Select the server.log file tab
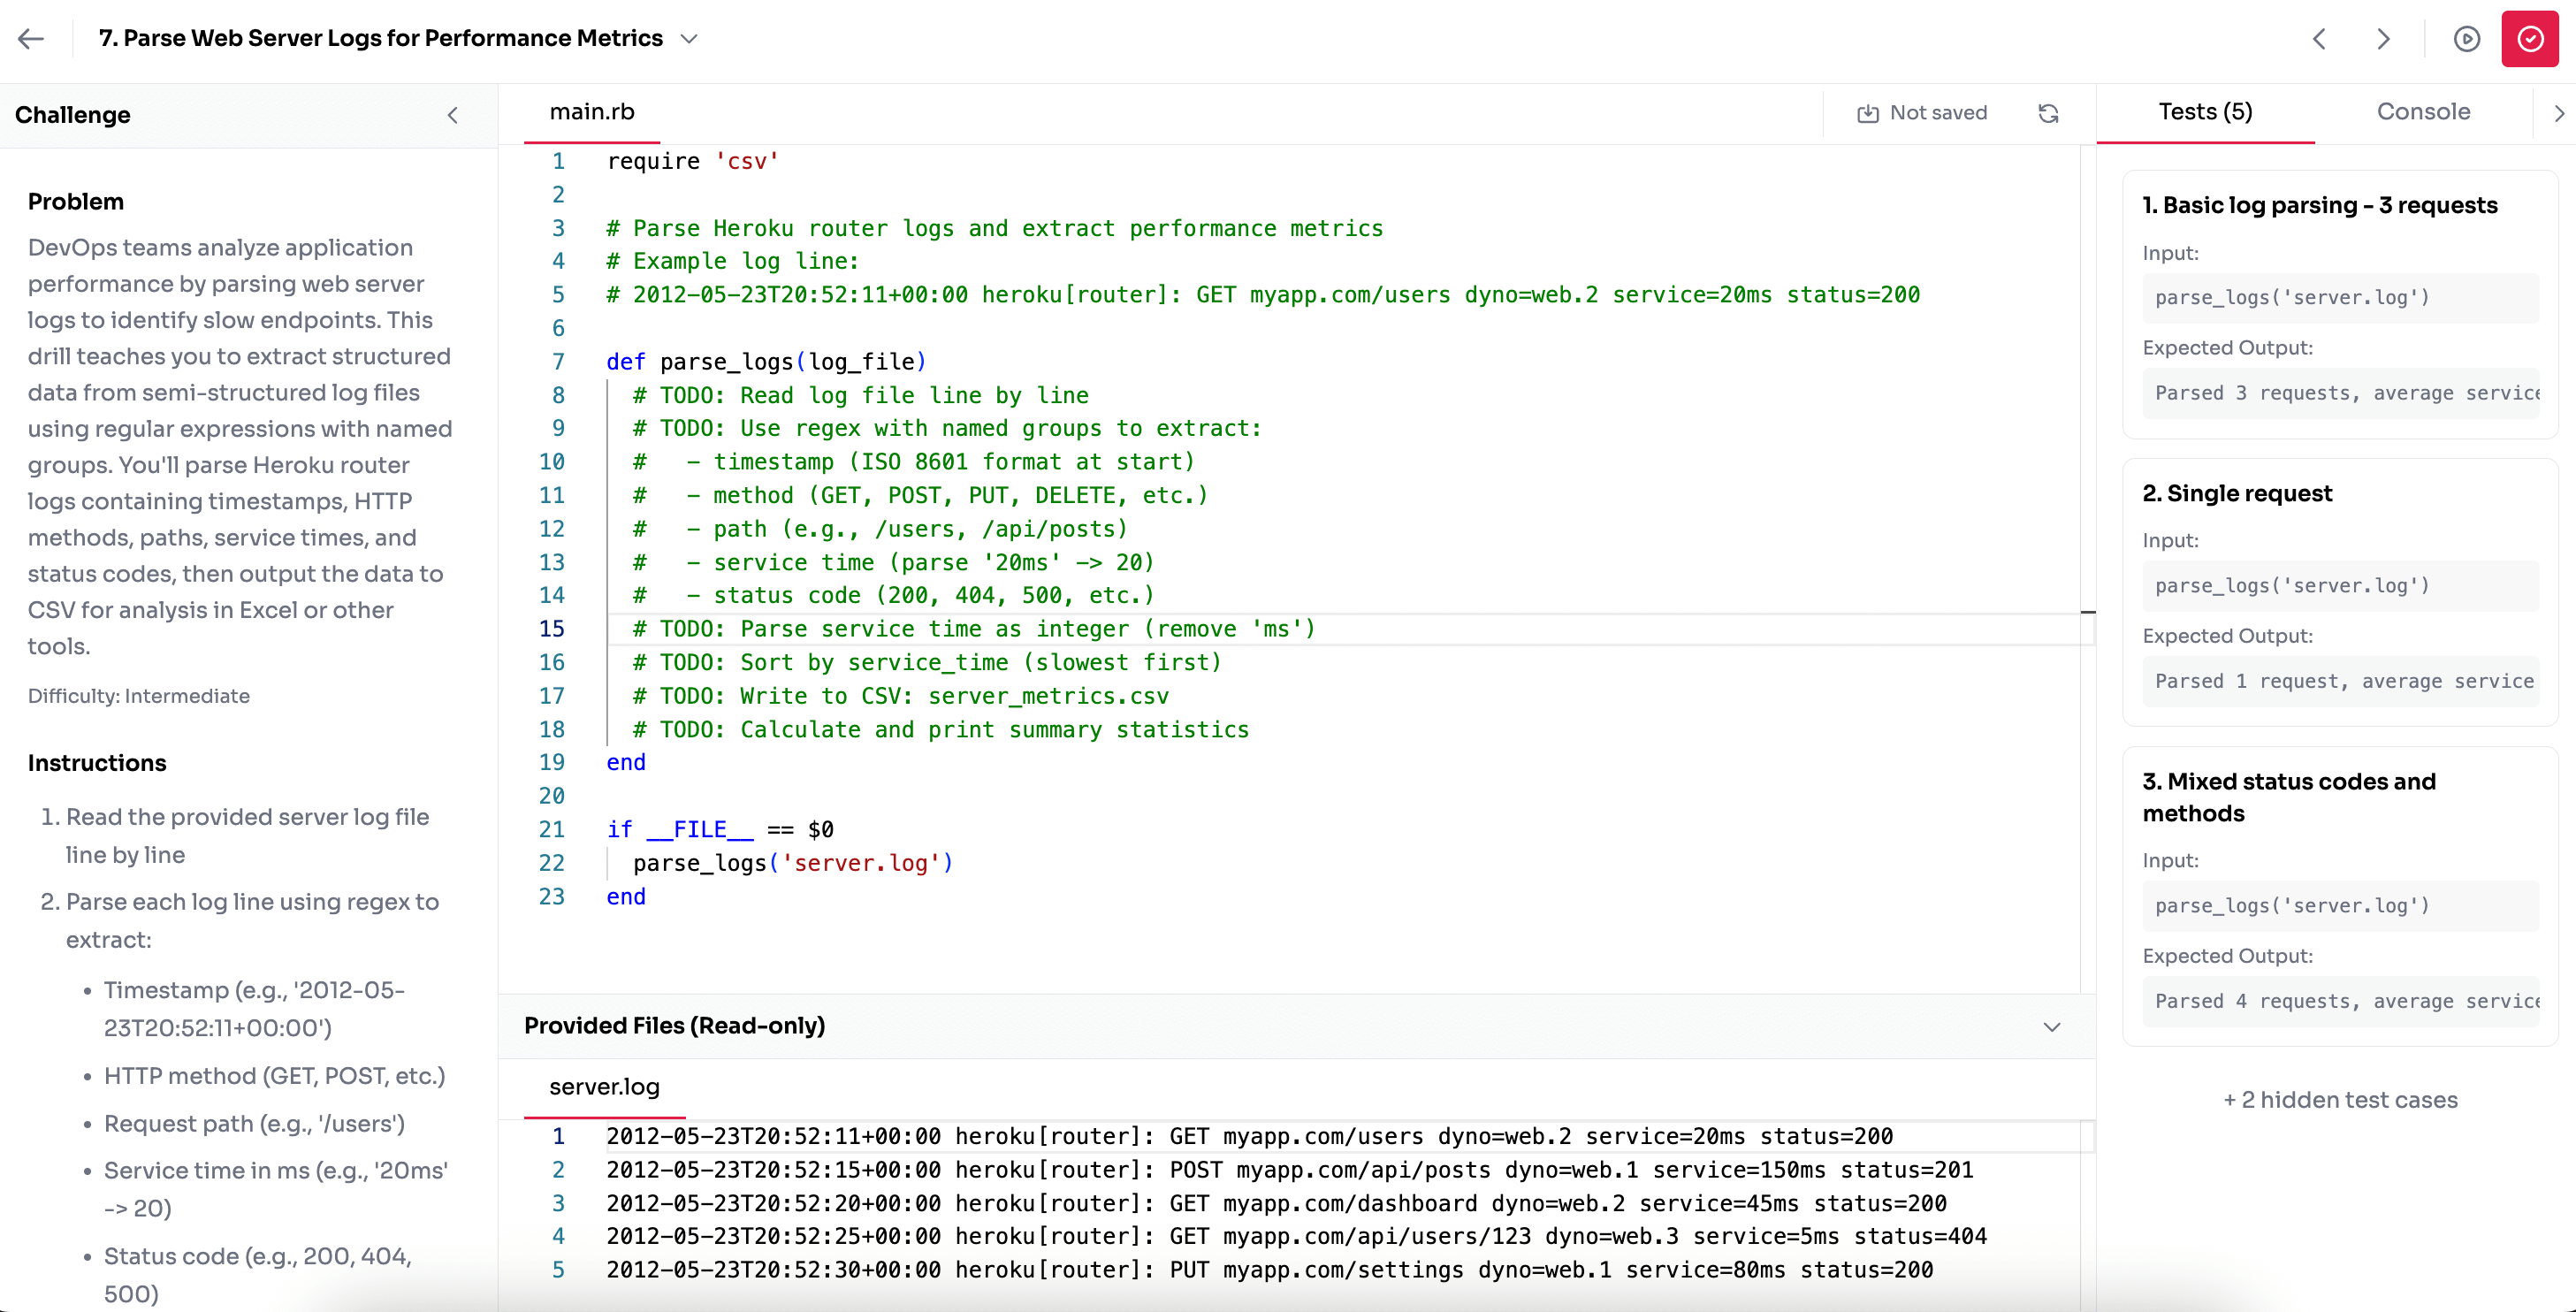 coord(604,1087)
